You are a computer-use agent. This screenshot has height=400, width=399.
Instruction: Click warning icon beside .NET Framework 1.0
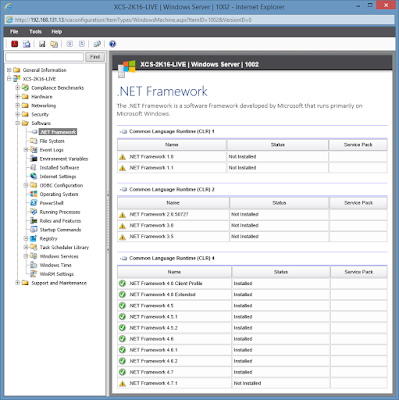(x=123, y=157)
